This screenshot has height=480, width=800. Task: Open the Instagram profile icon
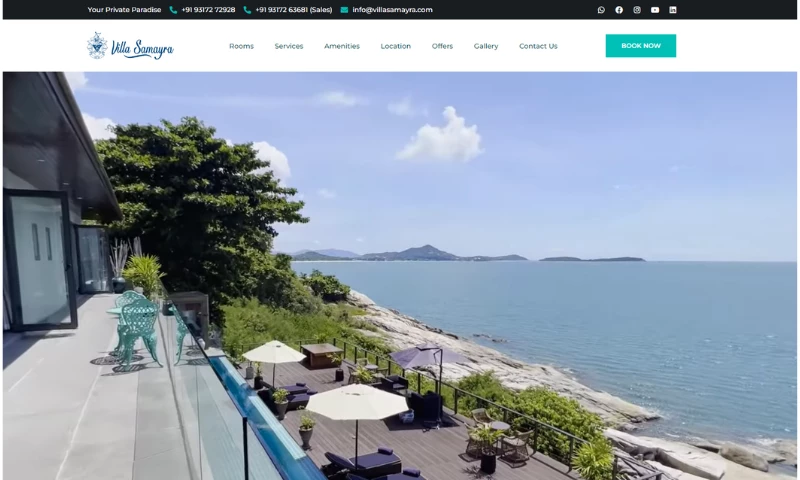[x=637, y=10]
